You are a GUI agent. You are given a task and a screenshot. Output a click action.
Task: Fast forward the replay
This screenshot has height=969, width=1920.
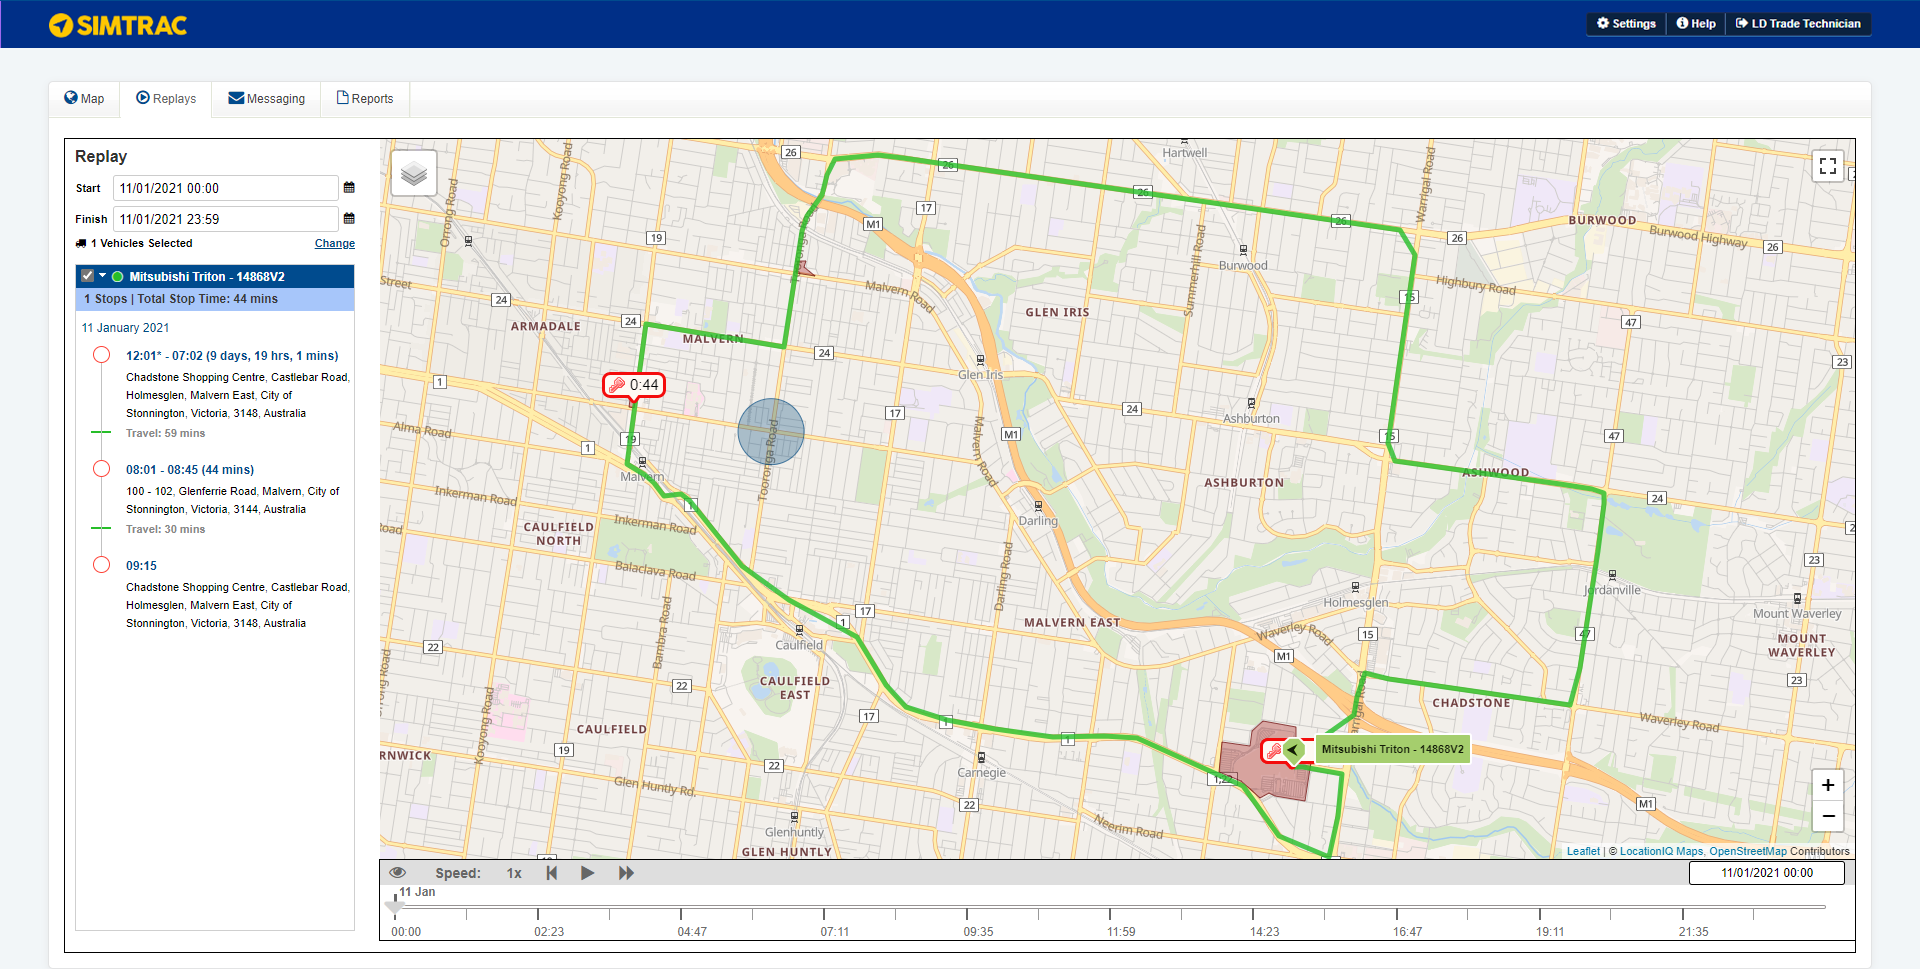click(x=626, y=873)
